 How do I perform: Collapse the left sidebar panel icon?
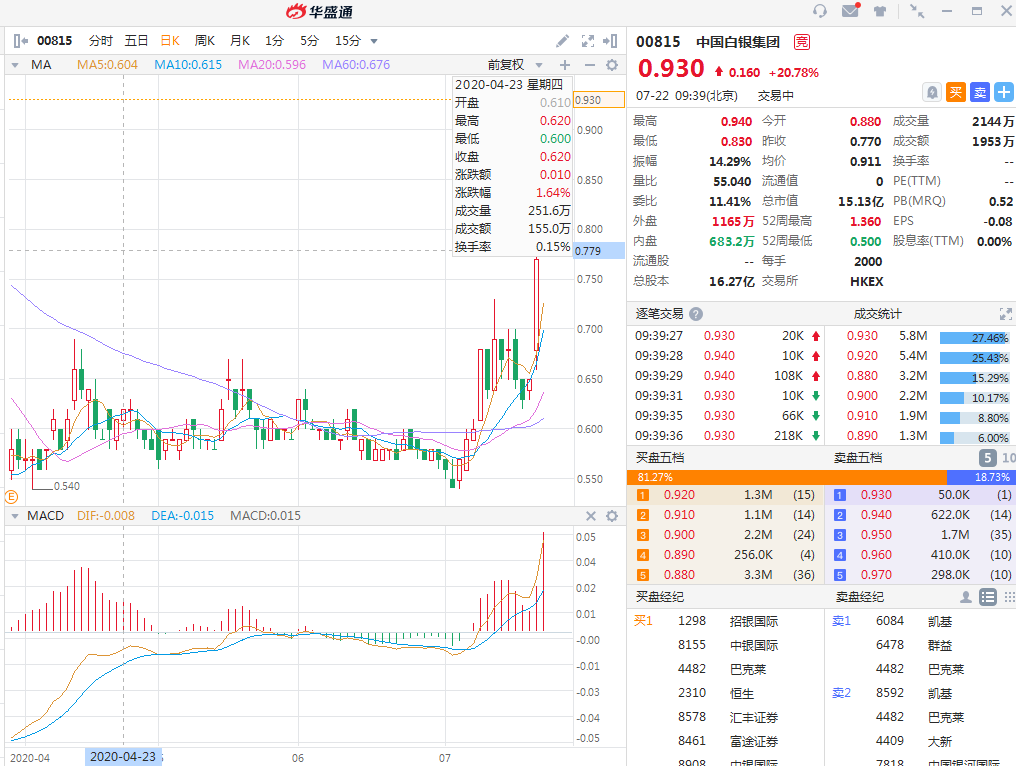click(21, 41)
